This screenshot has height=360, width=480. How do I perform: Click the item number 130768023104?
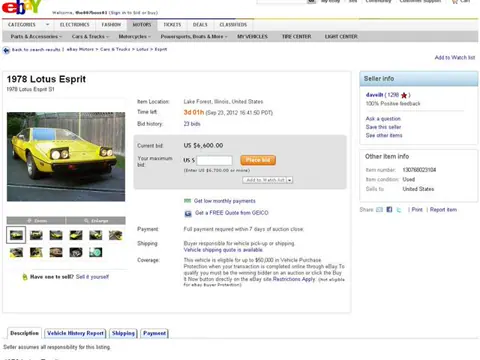point(419,170)
